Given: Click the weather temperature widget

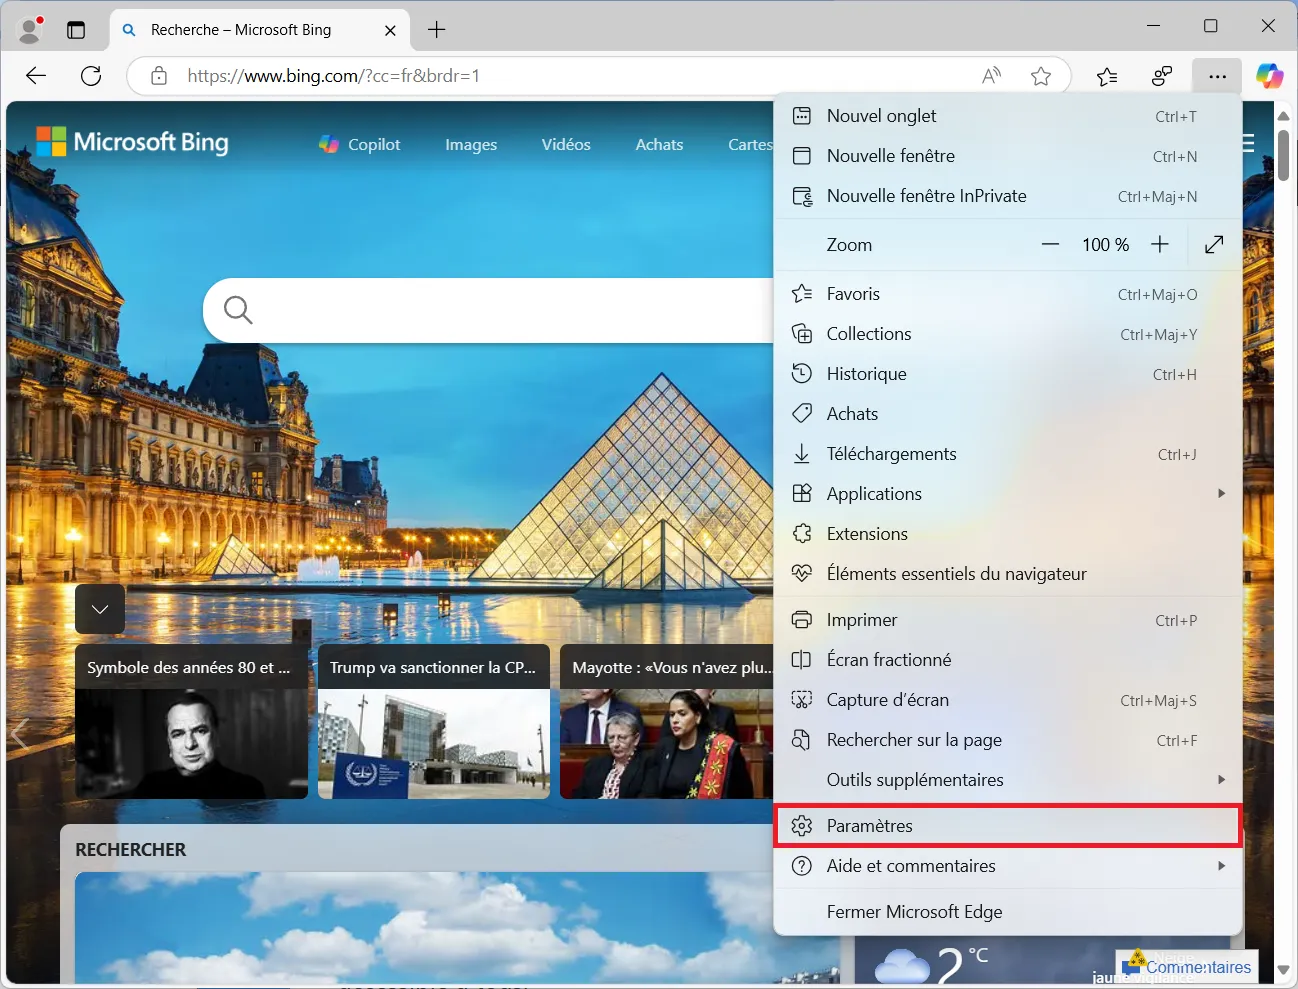Looking at the screenshot, I should pos(930,964).
